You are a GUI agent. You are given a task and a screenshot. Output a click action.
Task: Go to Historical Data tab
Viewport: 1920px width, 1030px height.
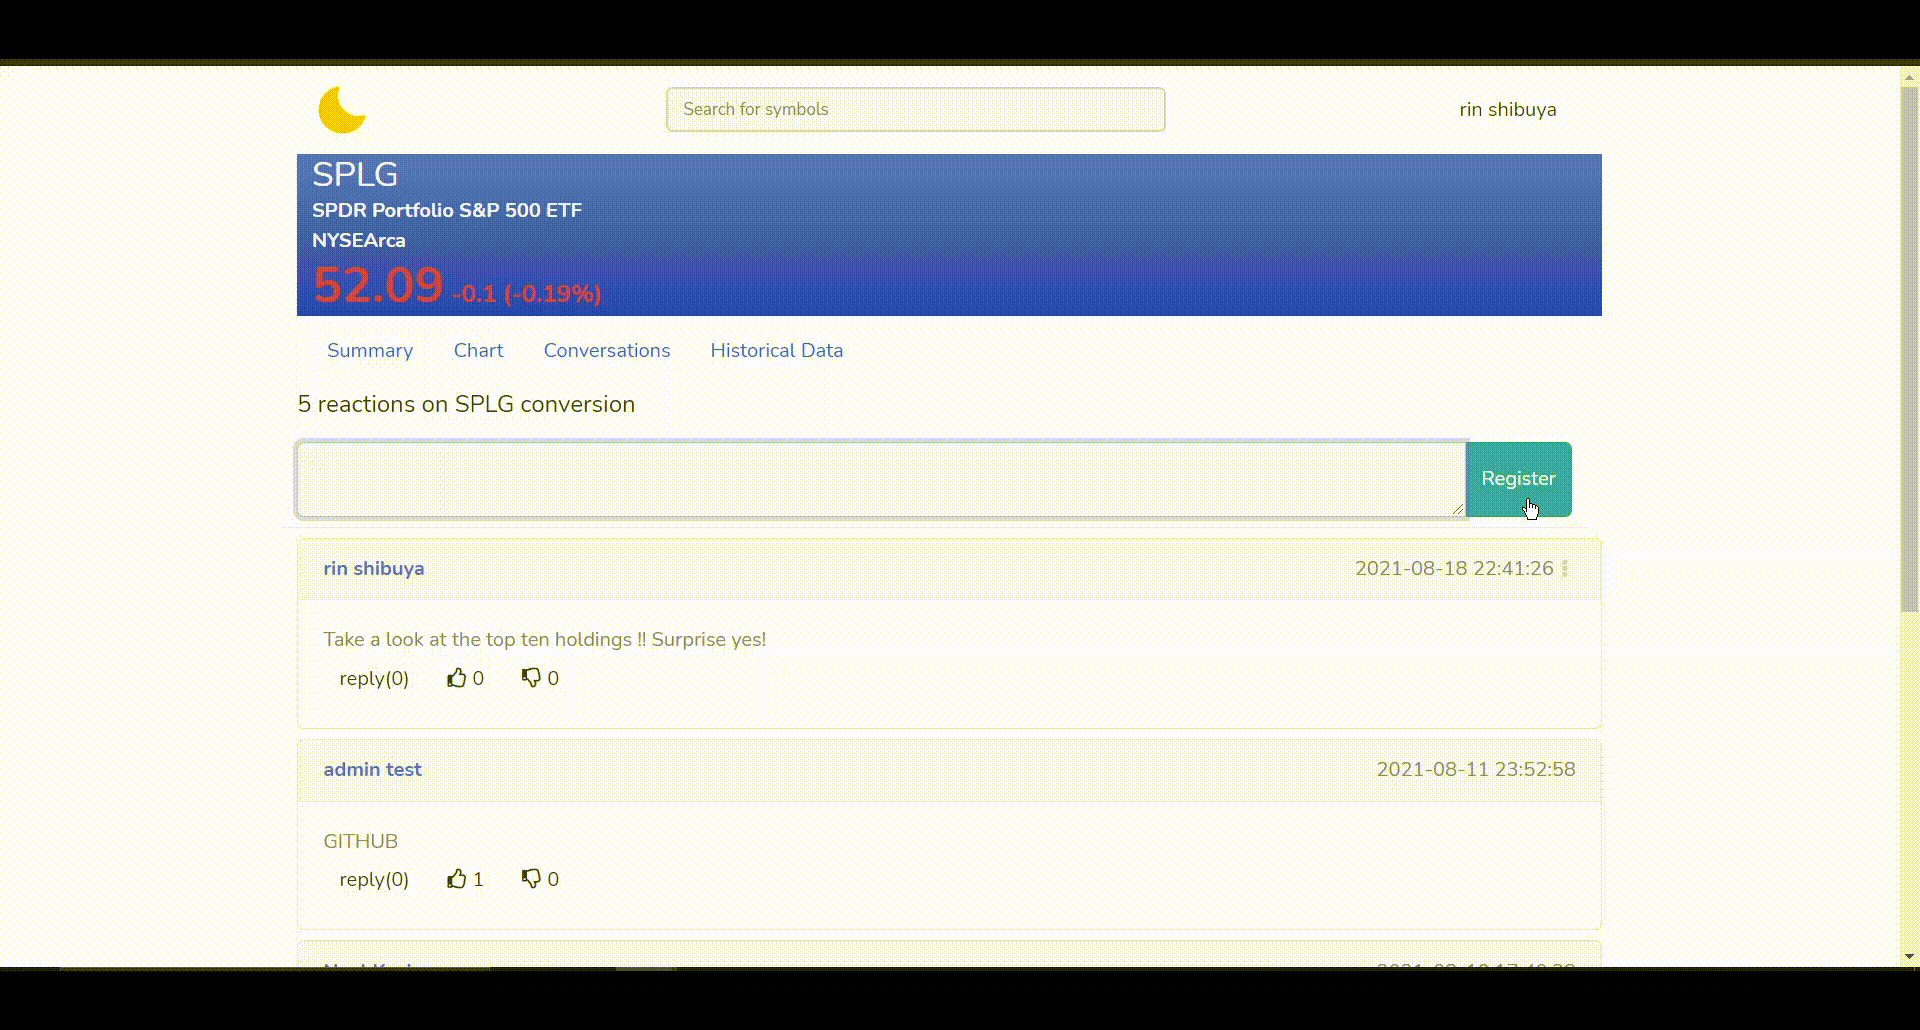pos(777,350)
